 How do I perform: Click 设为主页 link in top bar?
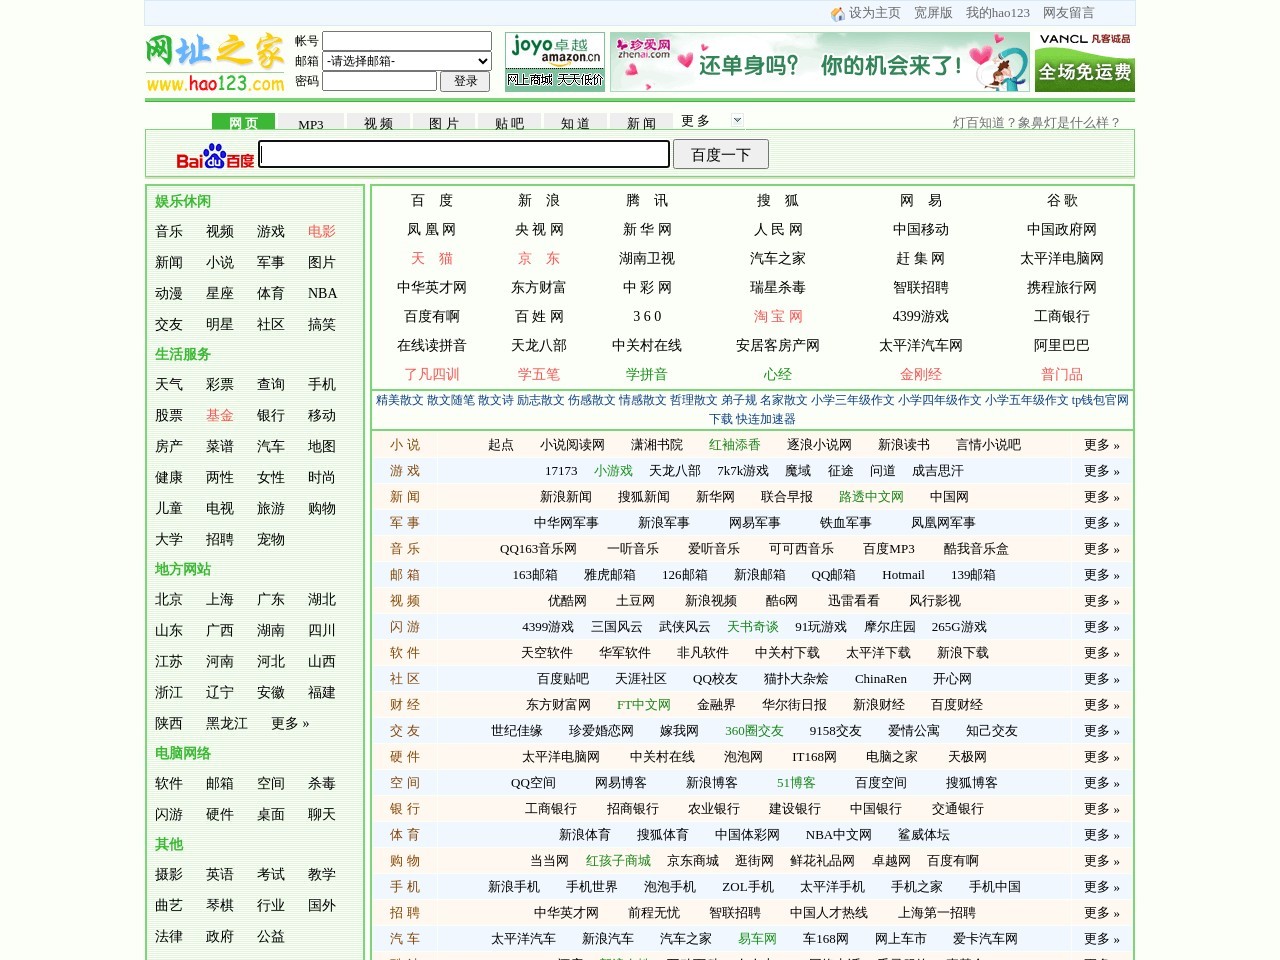pos(874,13)
